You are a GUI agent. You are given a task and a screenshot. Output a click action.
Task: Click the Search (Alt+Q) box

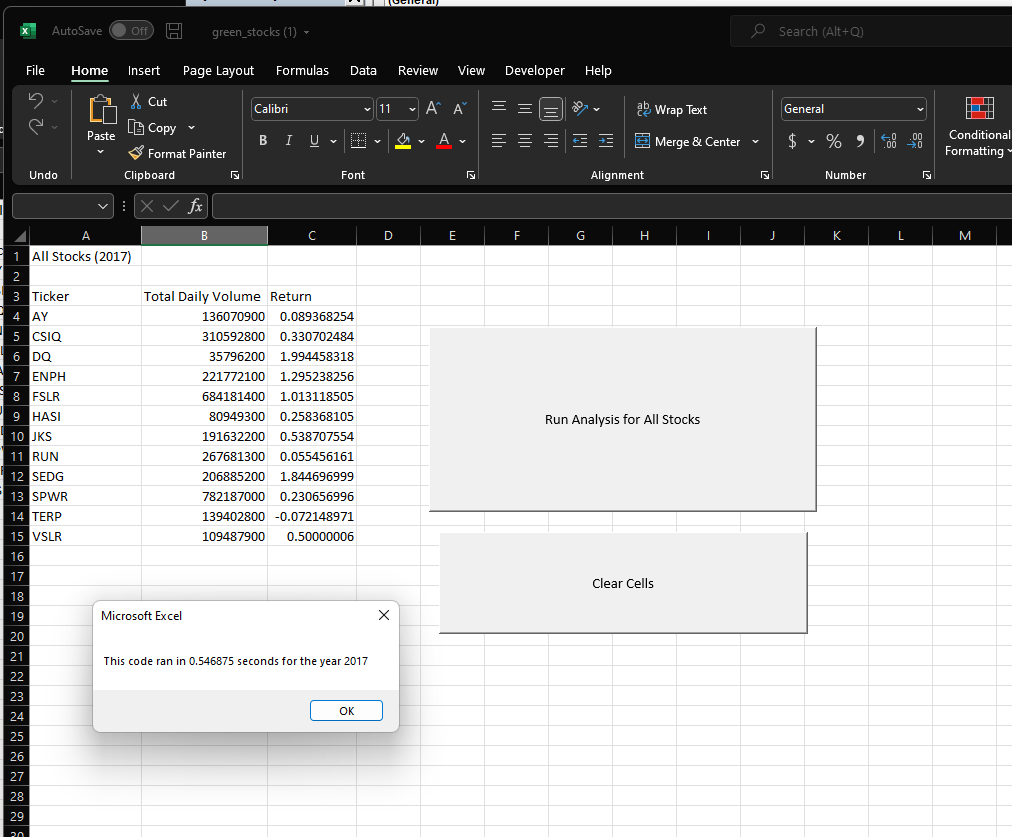coord(871,31)
